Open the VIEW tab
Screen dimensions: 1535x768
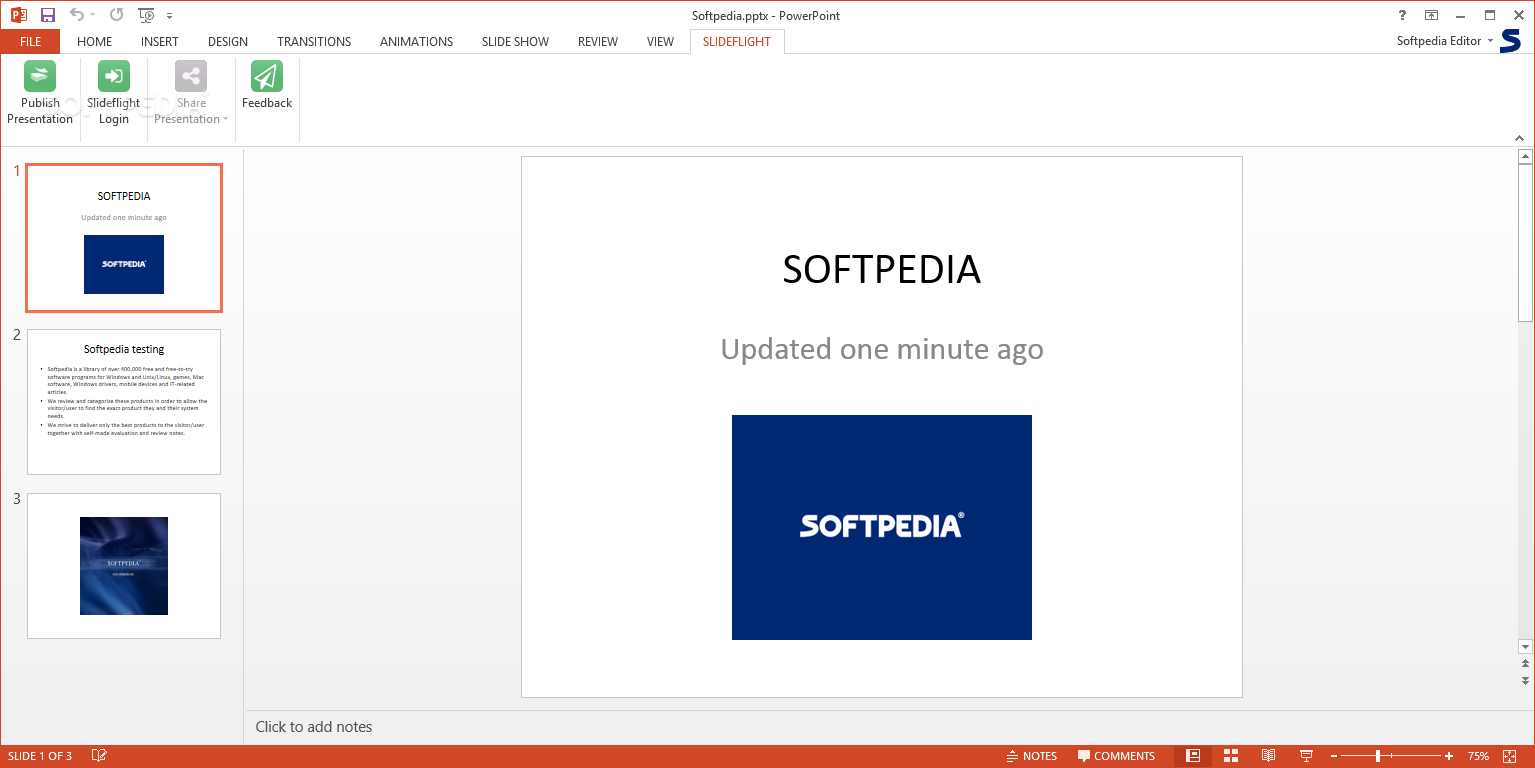click(x=661, y=42)
